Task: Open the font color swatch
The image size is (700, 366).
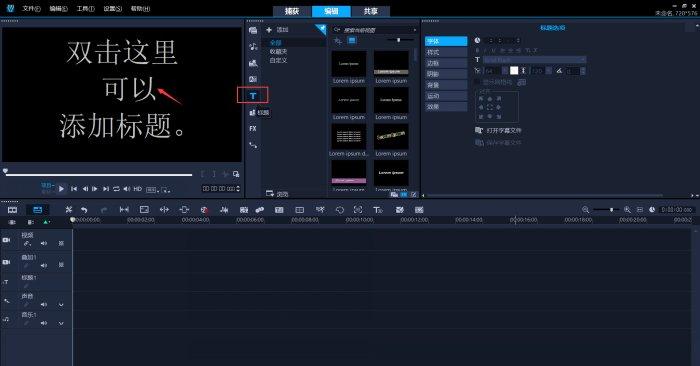Action: (514, 71)
